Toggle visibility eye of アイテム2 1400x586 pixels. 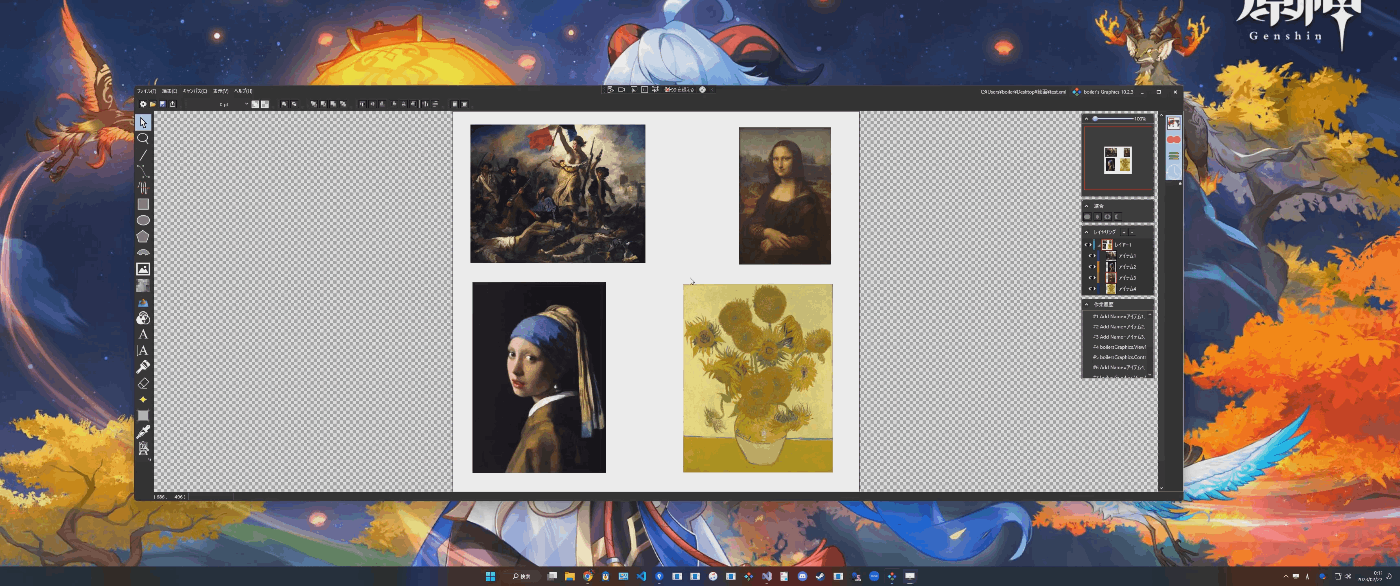[1090, 267]
